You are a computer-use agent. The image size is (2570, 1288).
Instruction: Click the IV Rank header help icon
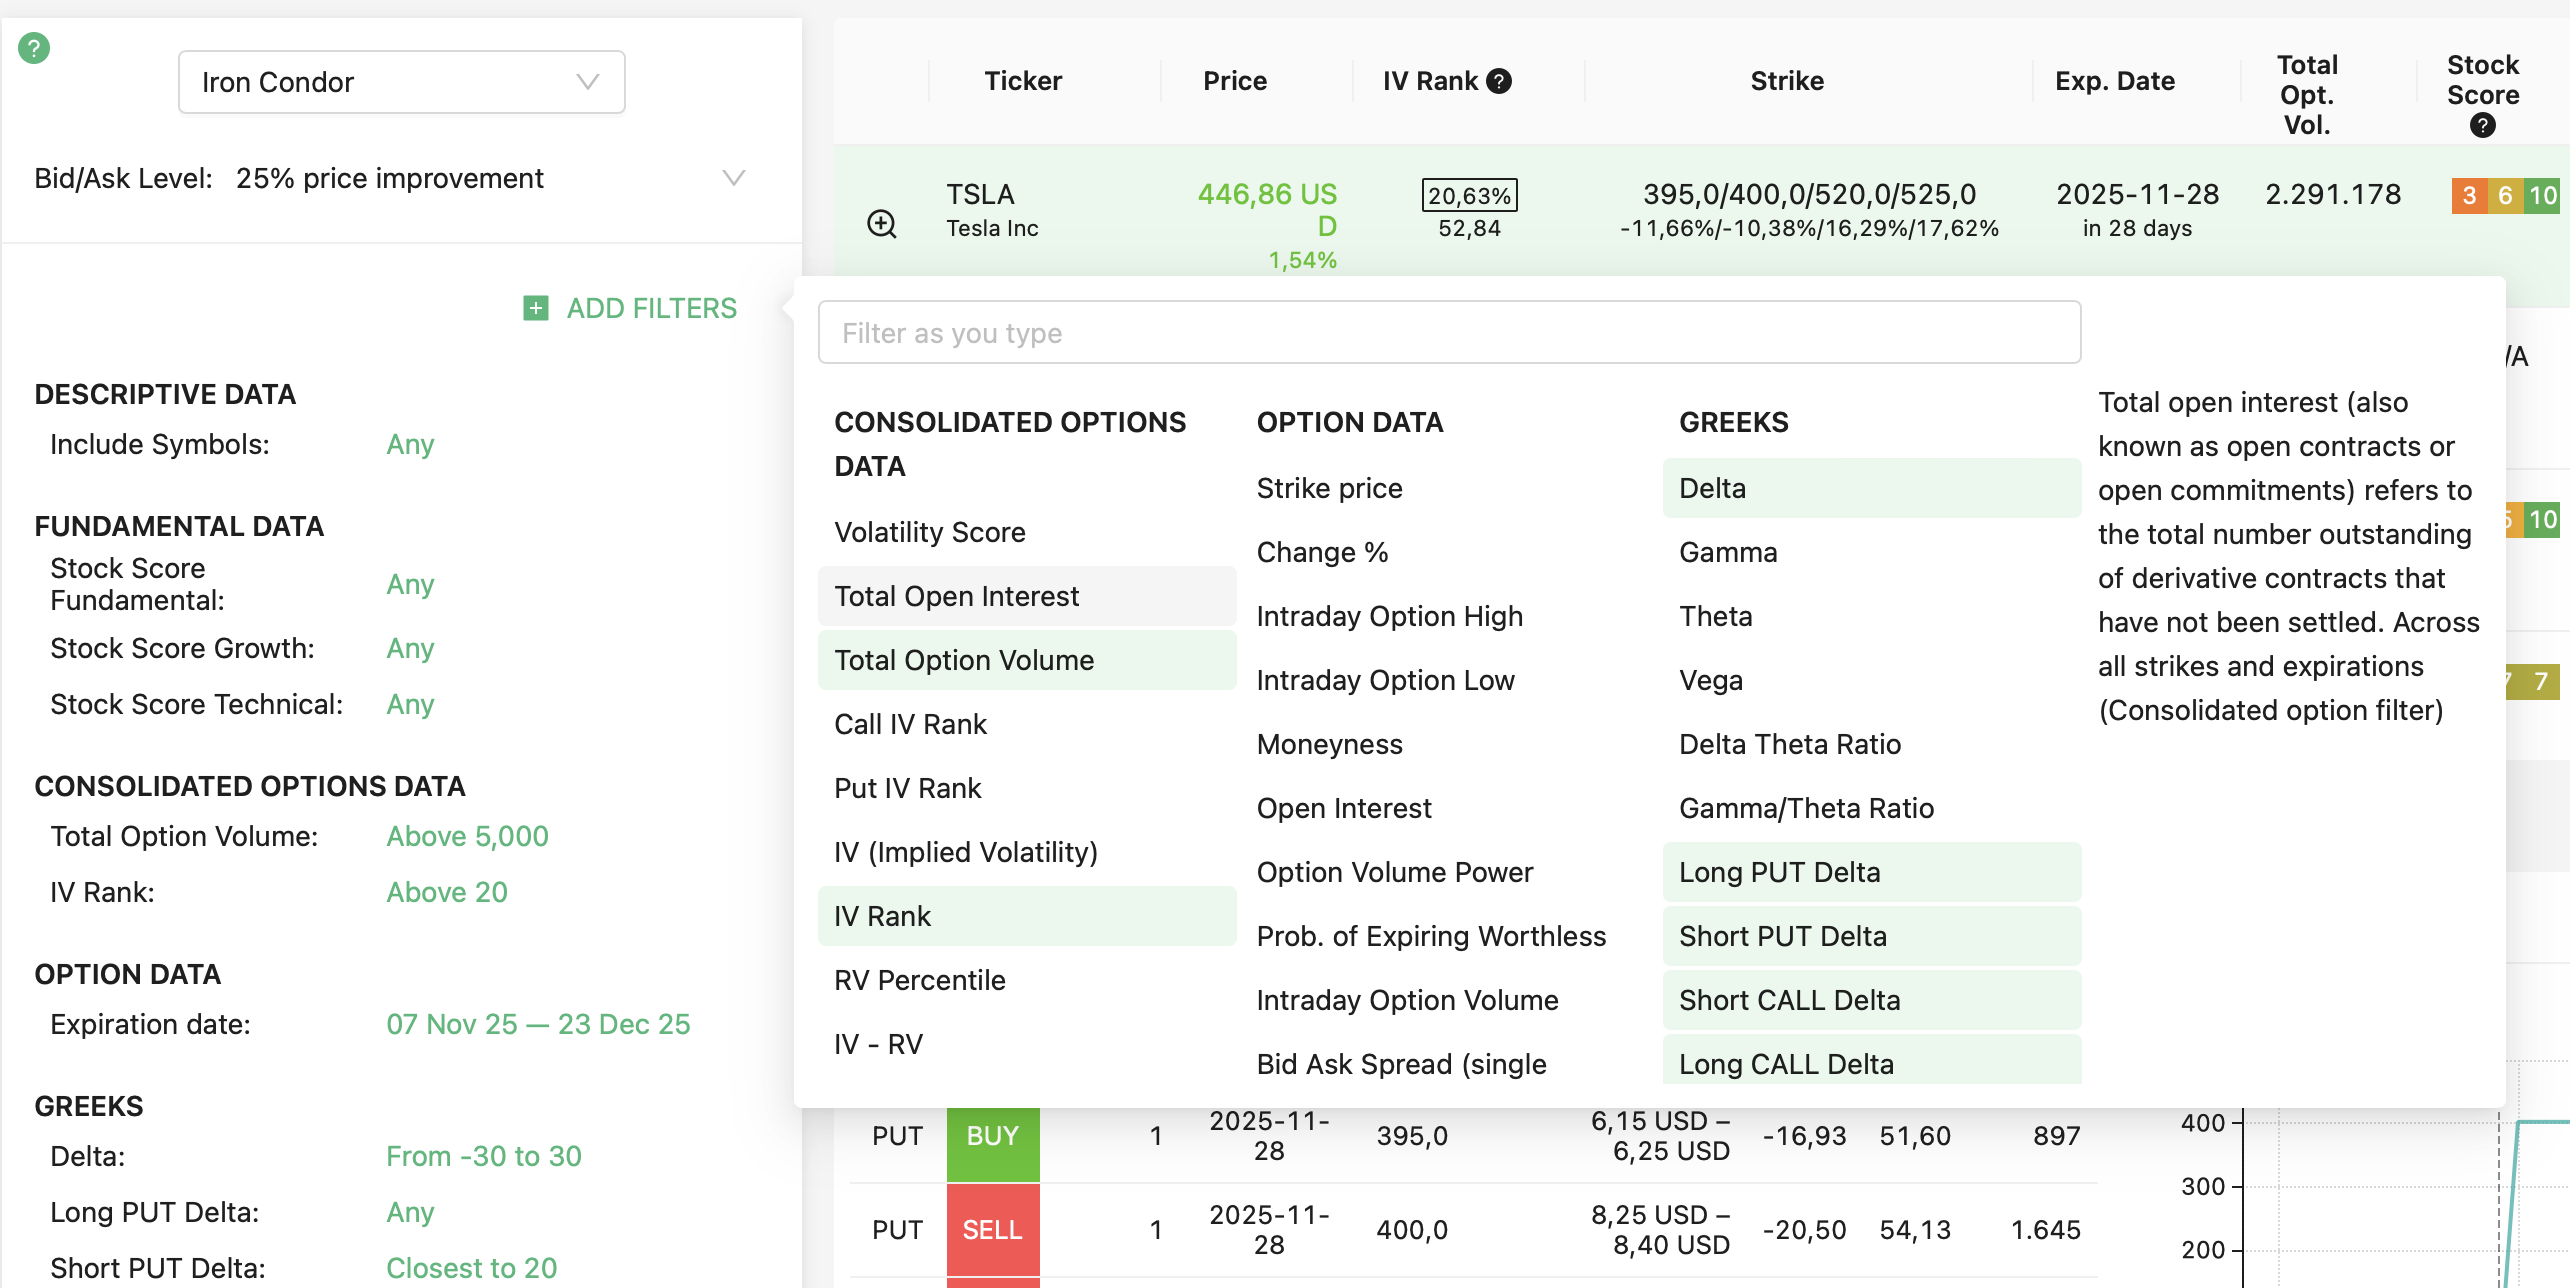pyautogui.click(x=1498, y=81)
